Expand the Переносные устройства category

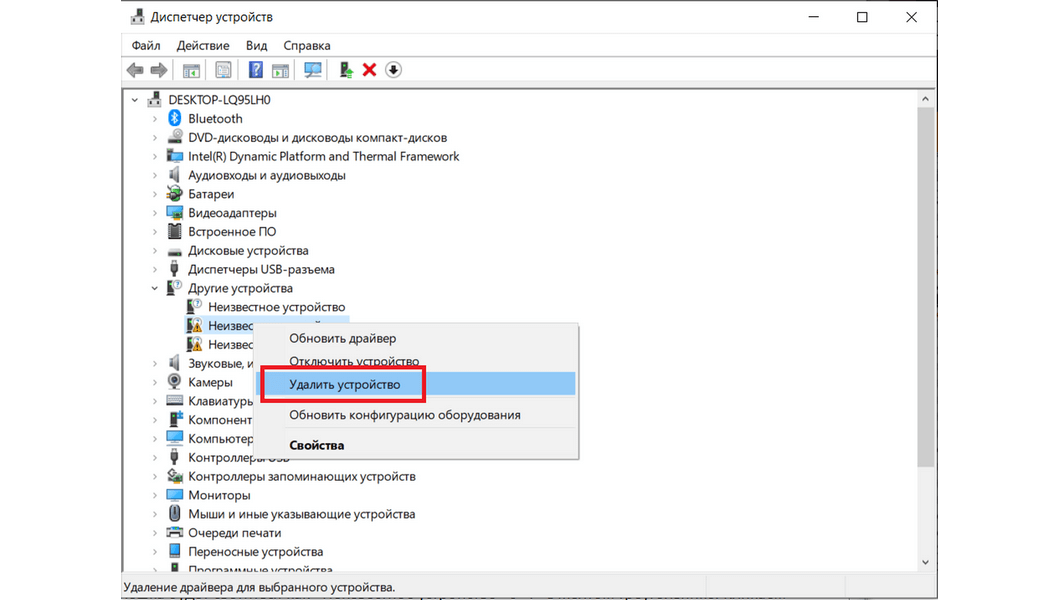pyautogui.click(x=154, y=552)
